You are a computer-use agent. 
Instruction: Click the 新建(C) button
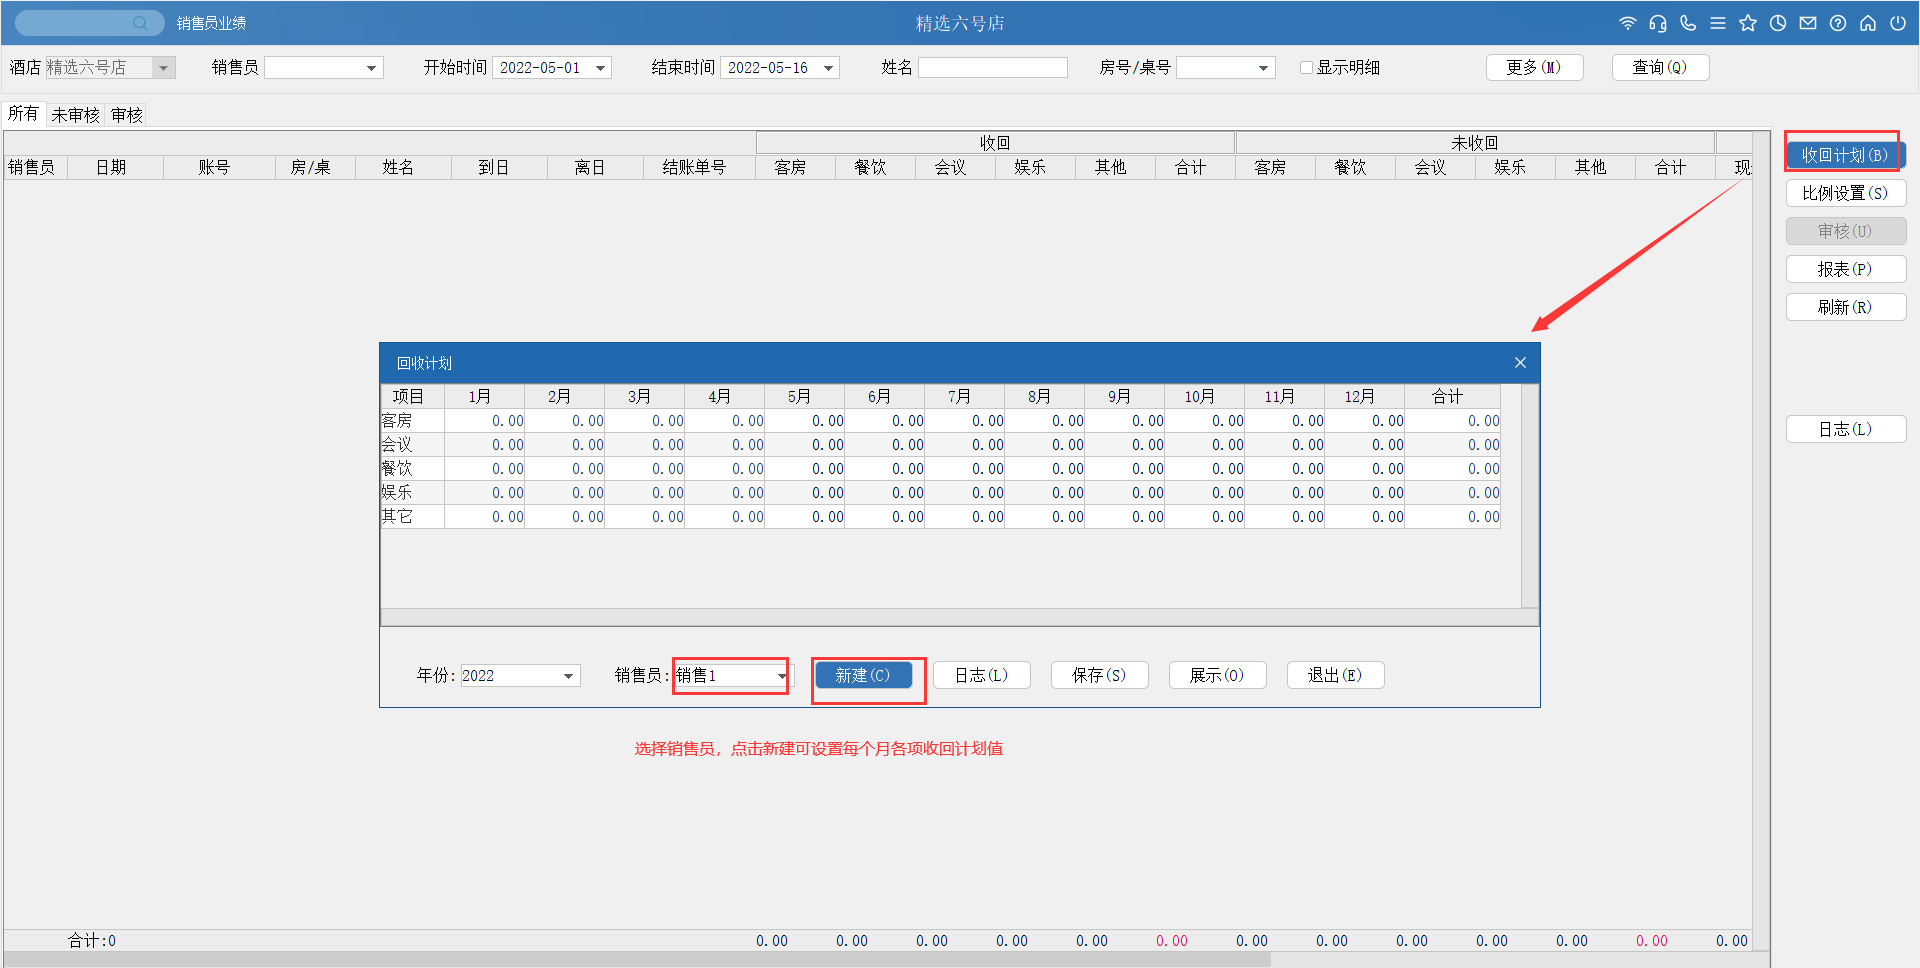tap(863, 675)
